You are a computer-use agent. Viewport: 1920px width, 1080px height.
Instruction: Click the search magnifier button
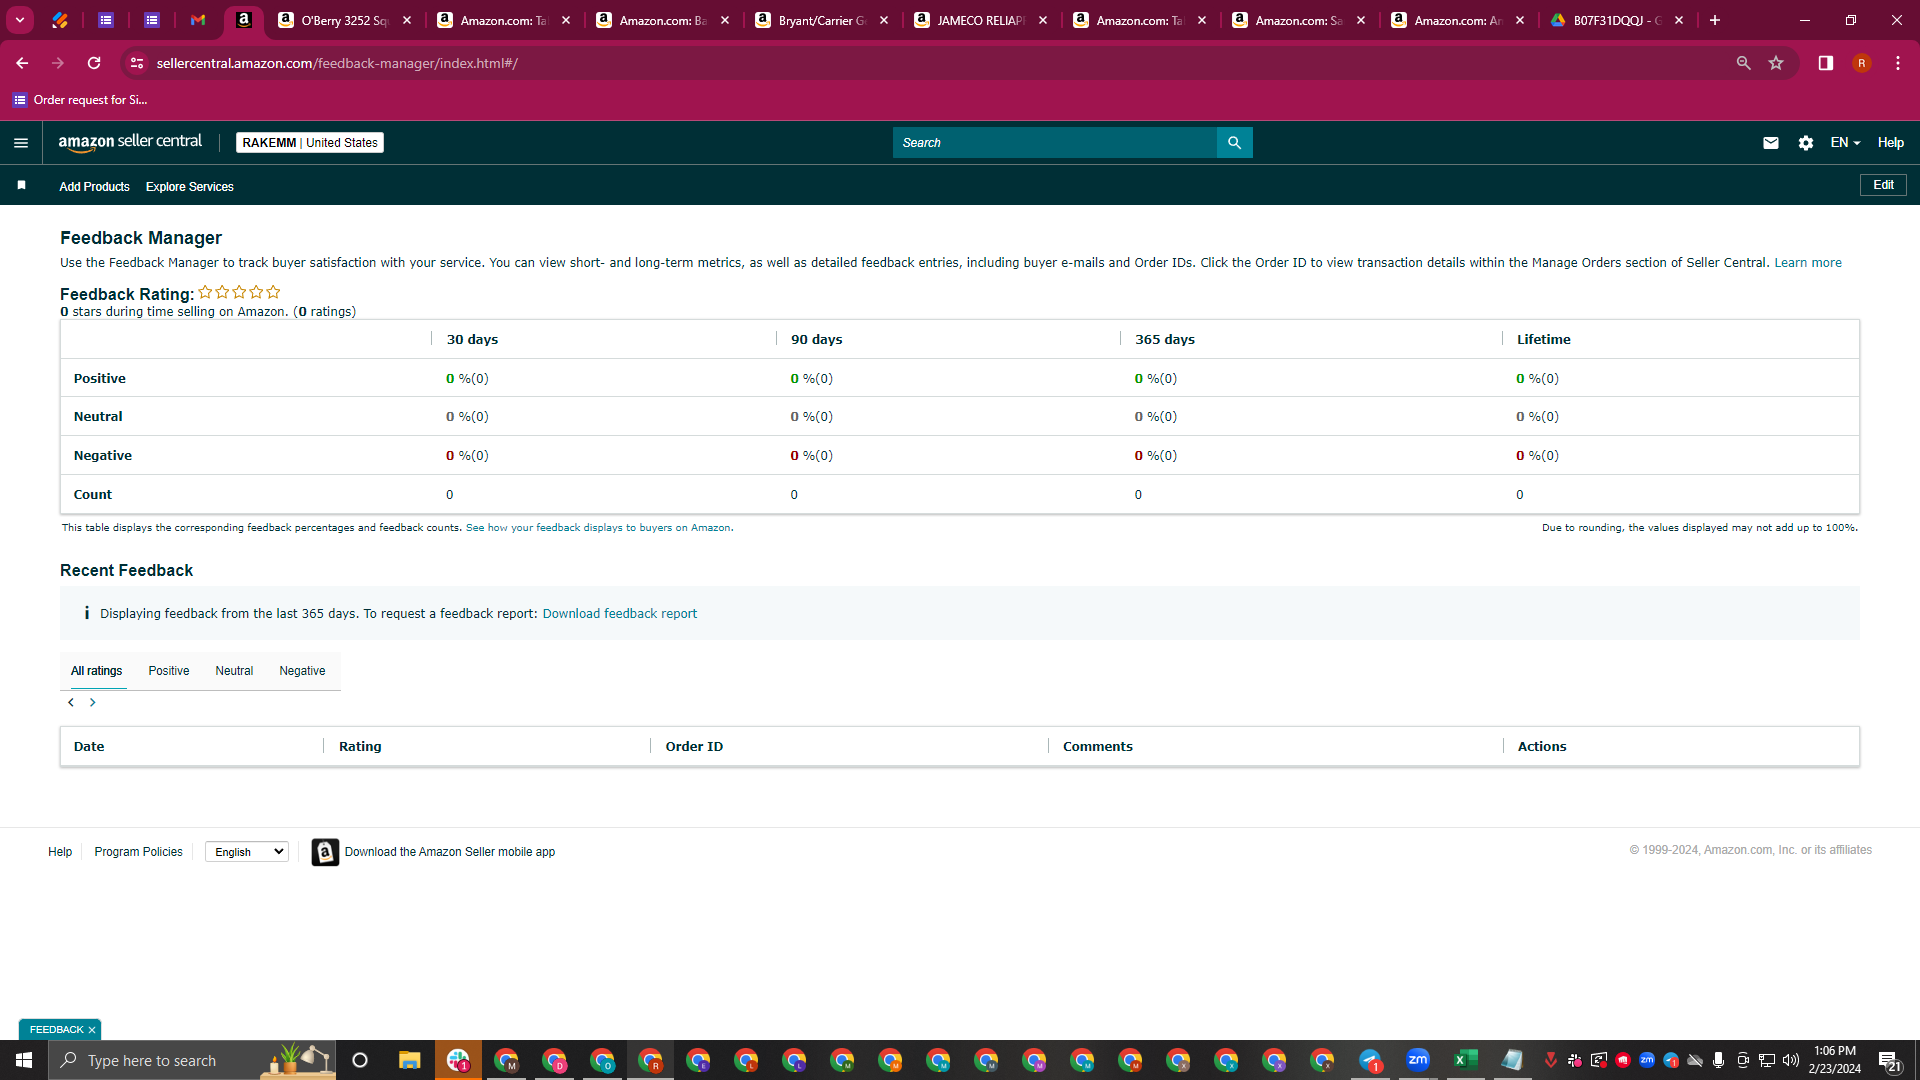click(1234, 143)
